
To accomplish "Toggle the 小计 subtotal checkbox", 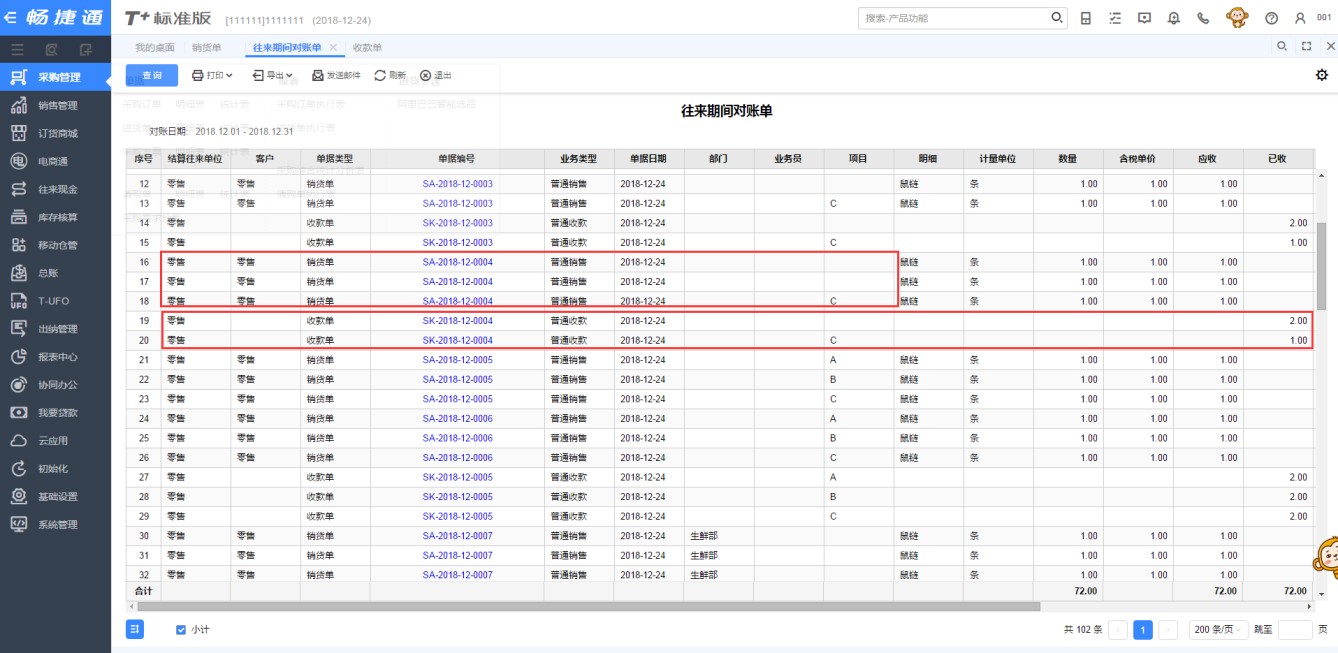I will click(181, 630).
